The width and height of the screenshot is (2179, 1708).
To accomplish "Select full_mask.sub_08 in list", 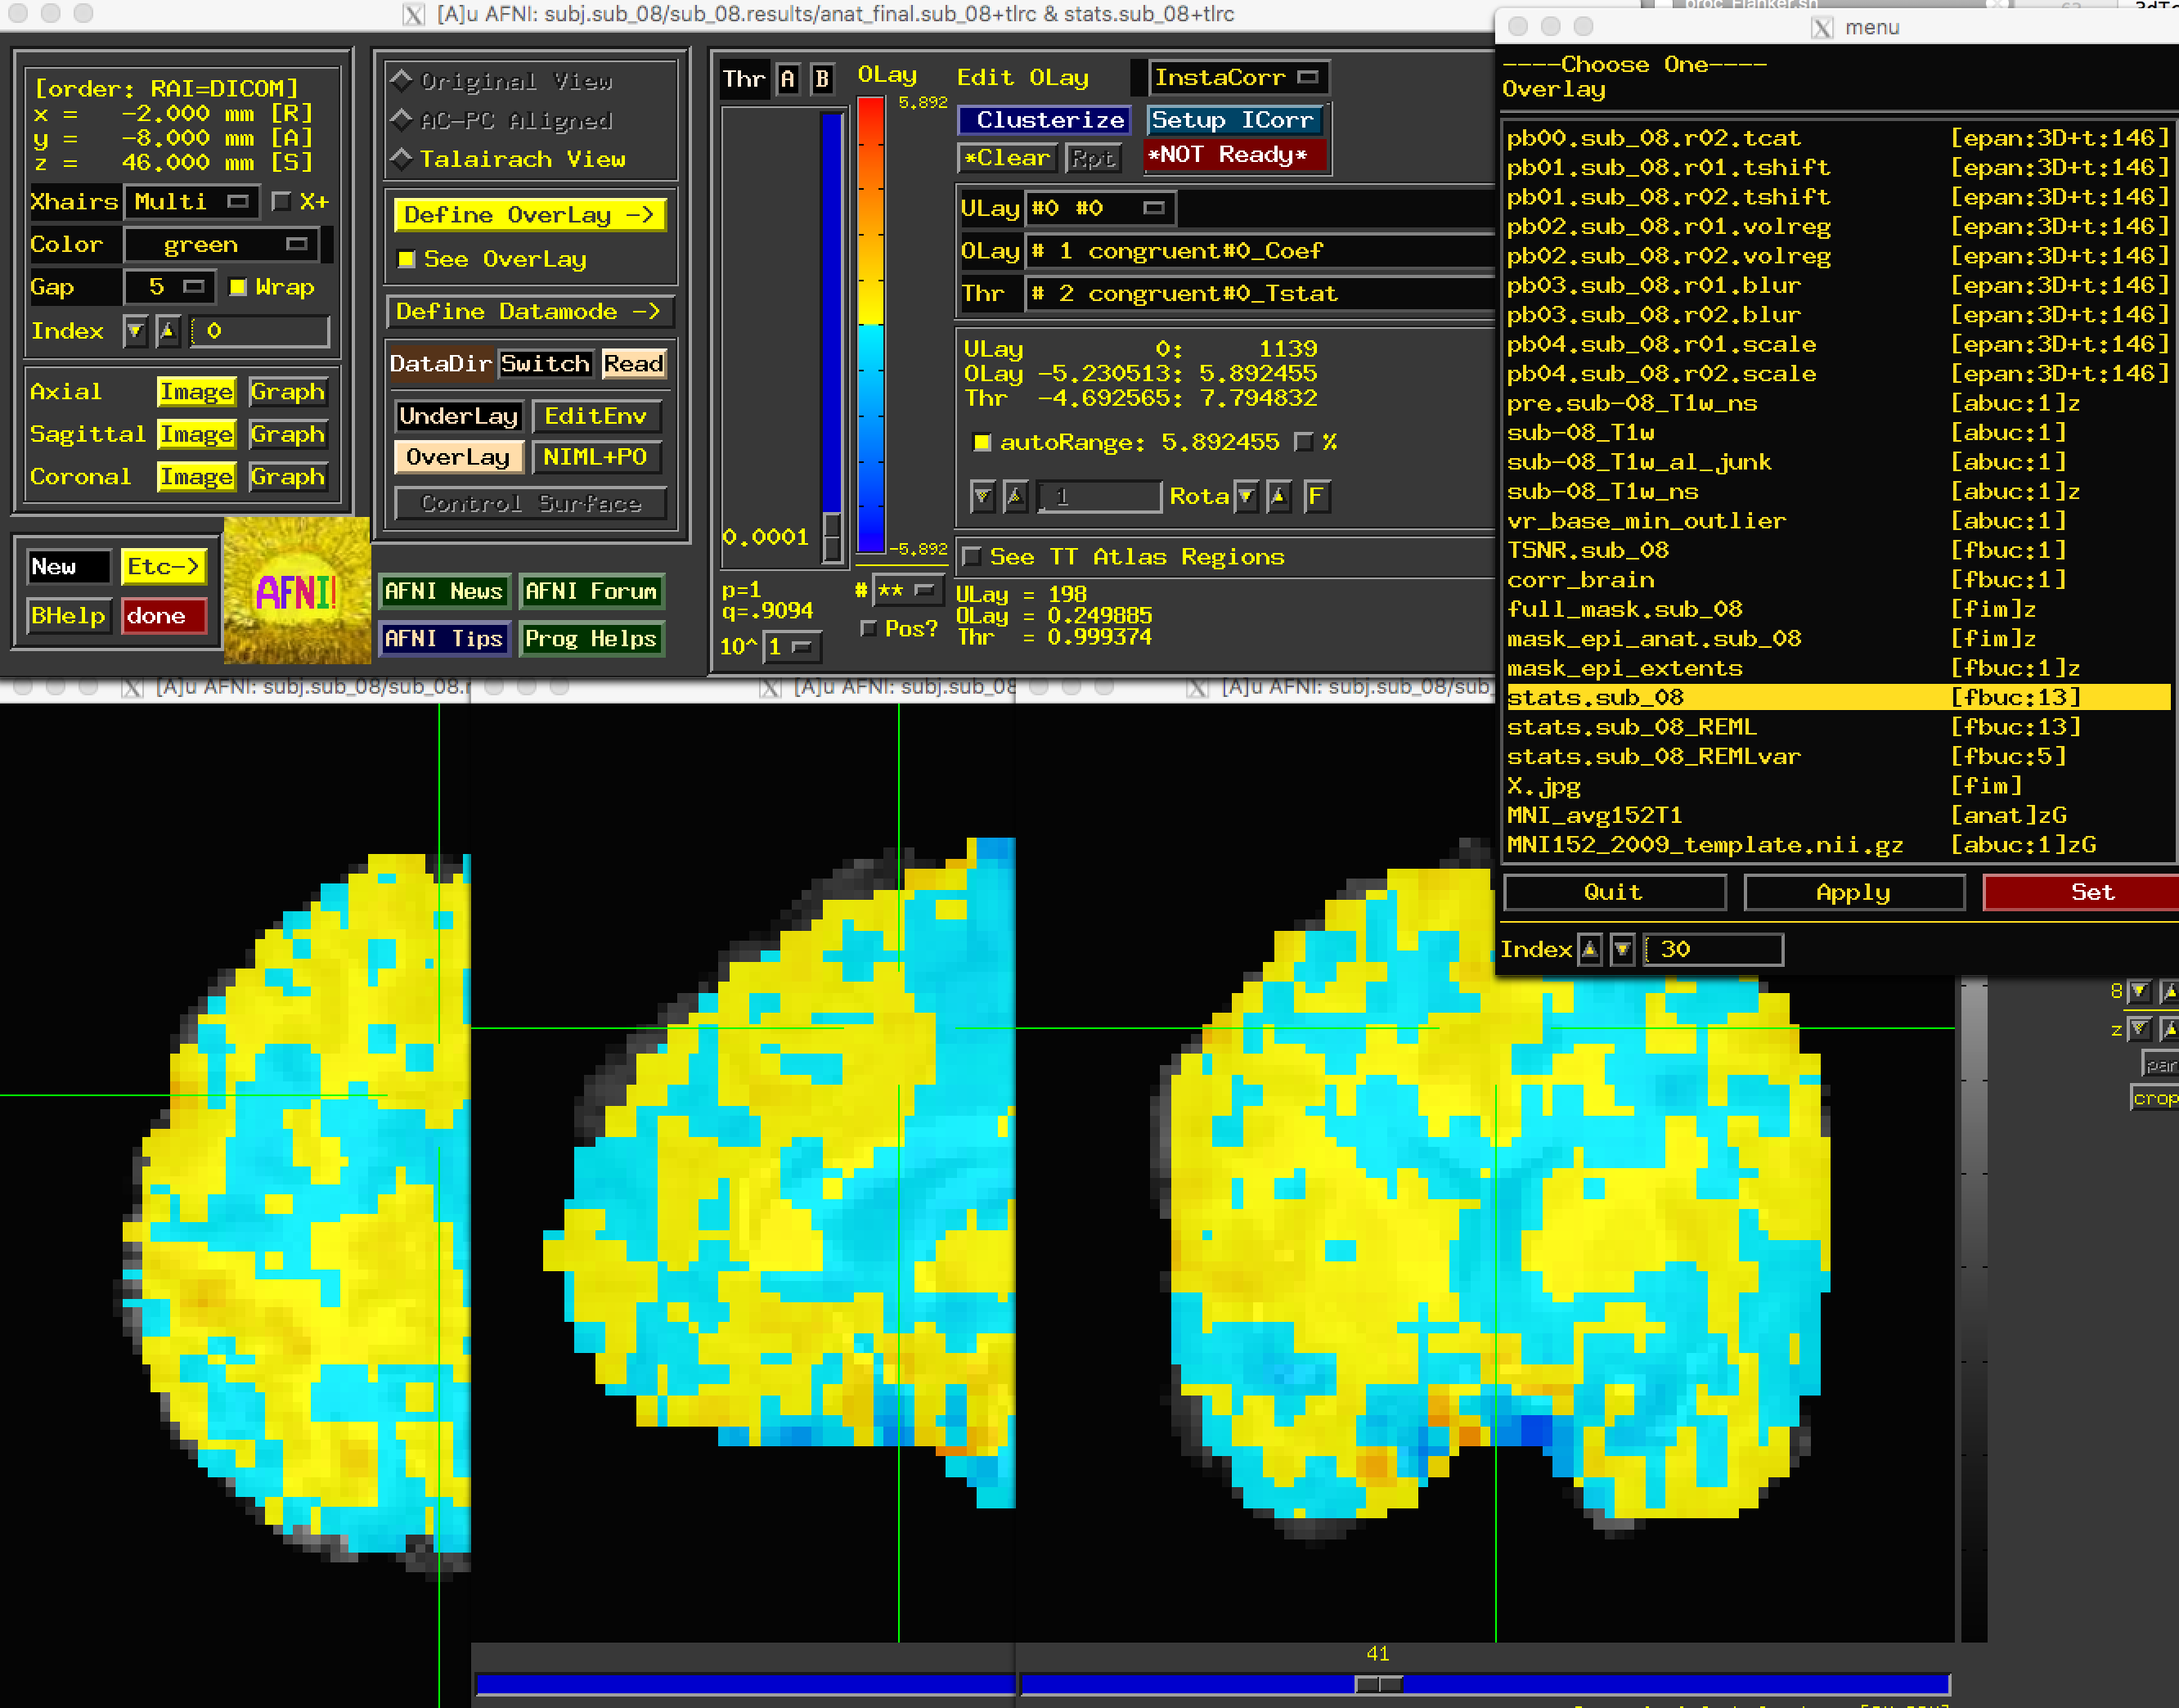I will [x=1838, y=609].
